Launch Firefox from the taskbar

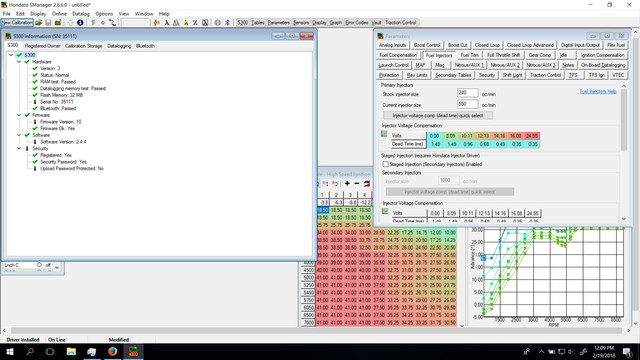pos(112,351)
